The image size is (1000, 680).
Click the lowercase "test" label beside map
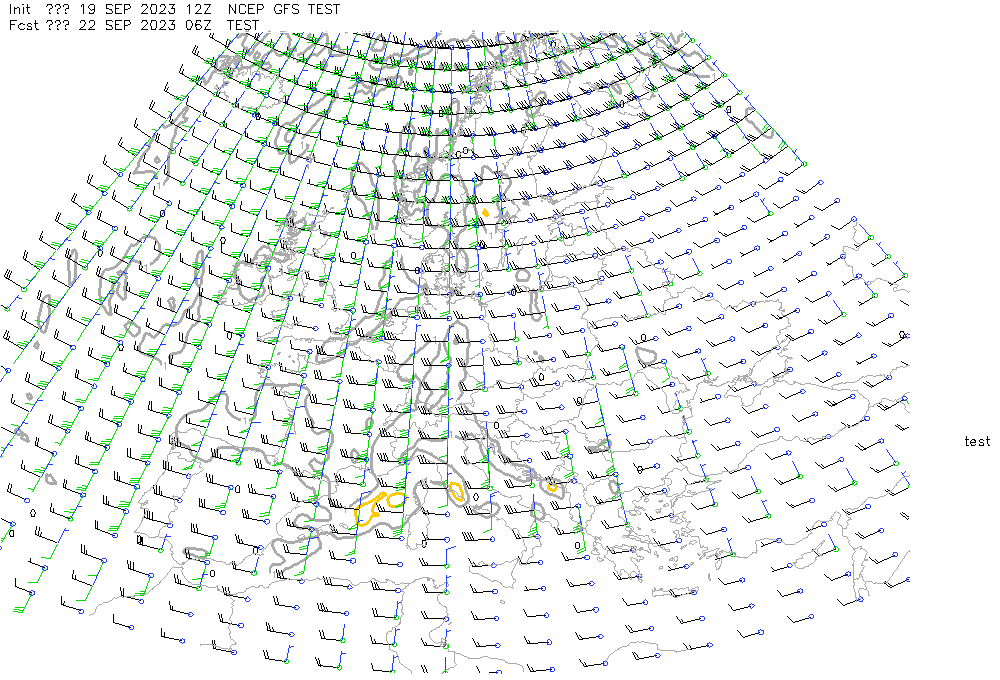(977, 441)
